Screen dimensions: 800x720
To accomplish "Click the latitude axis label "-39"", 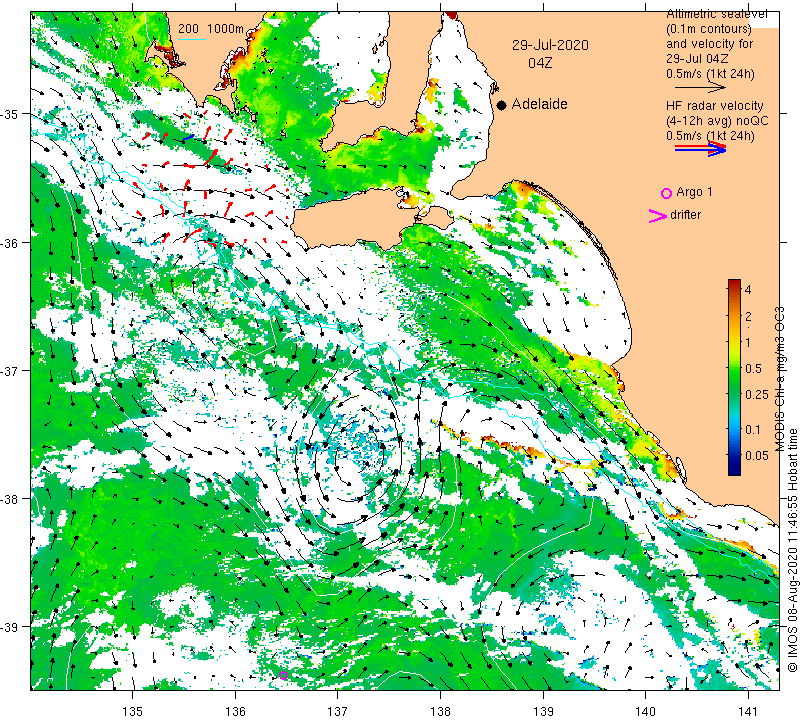I will coord(9,627).
